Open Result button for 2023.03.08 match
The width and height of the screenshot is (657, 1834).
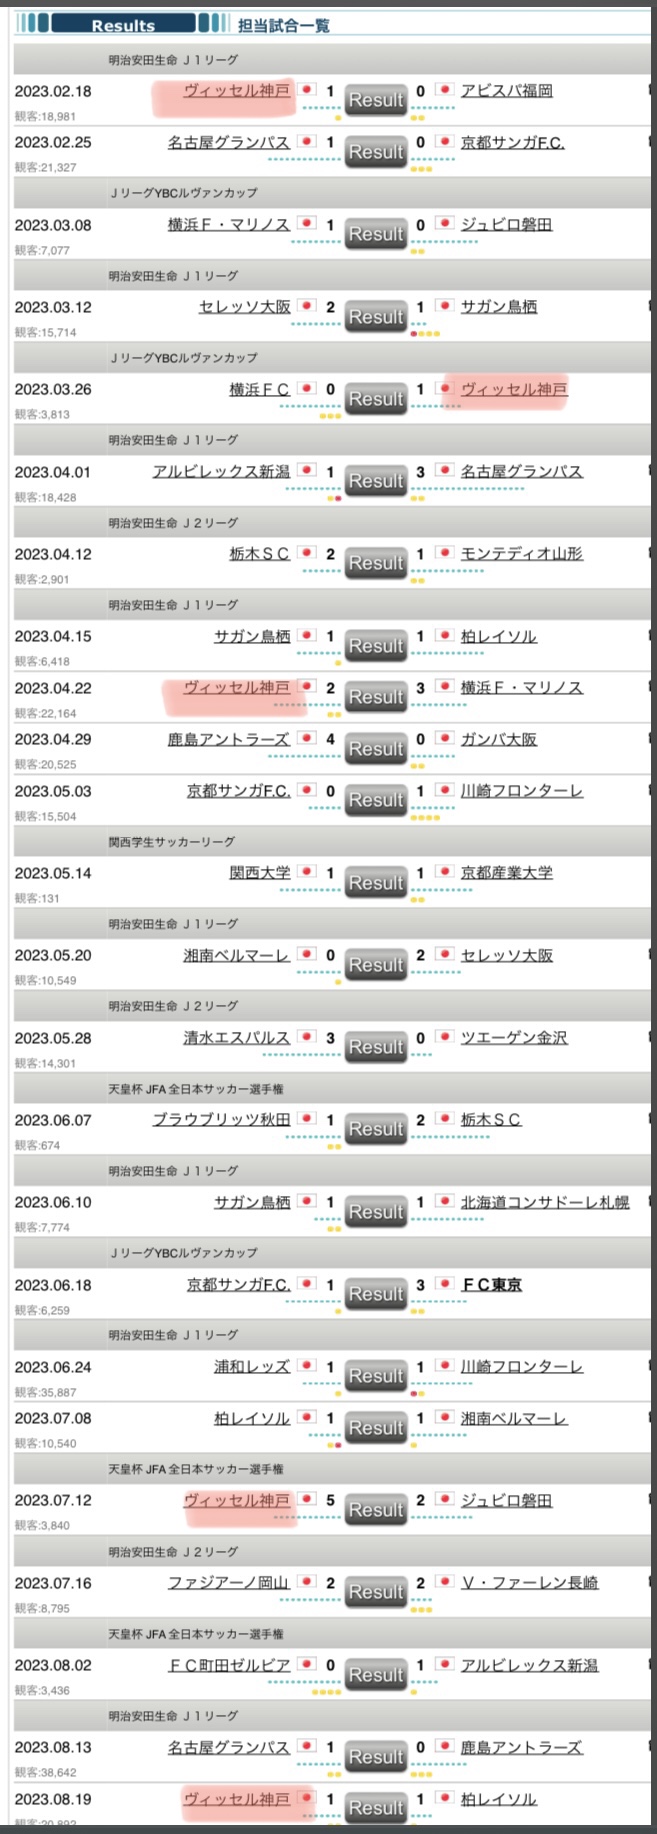(376, 234)
